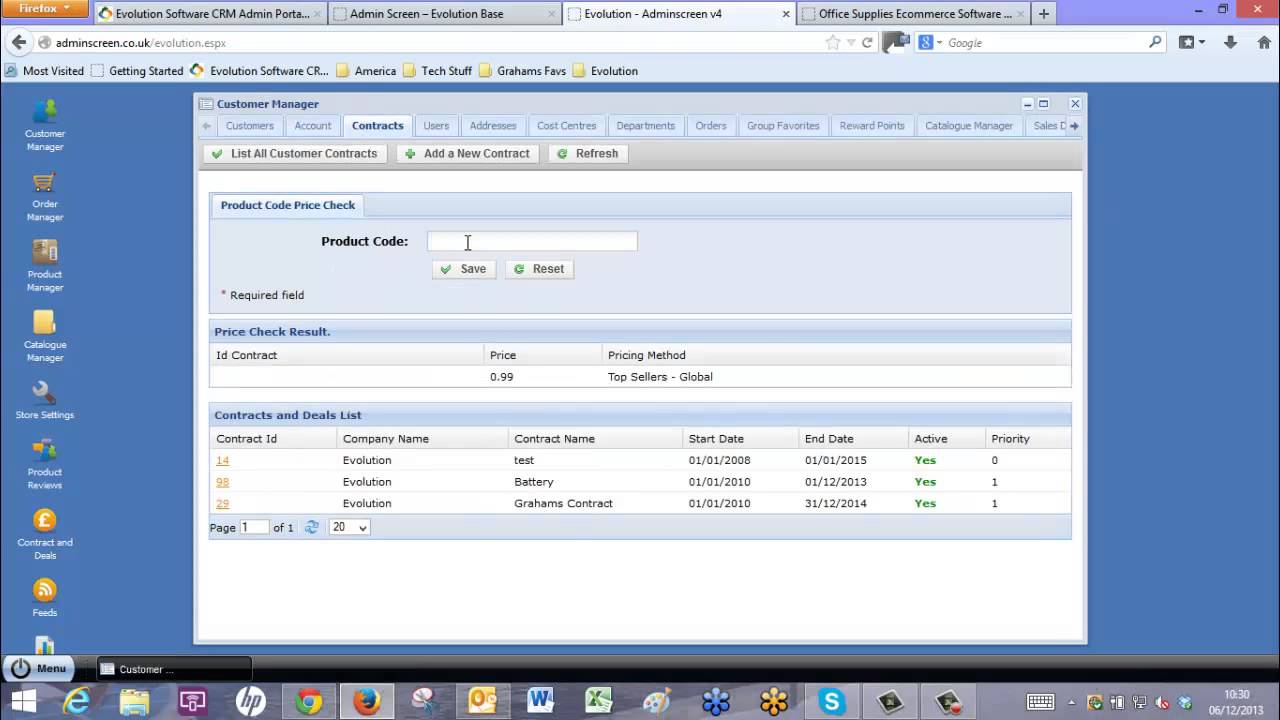The height and width of the screenshot is (720, 1280).
Task: Open Google Chrome from taskbar
Action: 309,702
